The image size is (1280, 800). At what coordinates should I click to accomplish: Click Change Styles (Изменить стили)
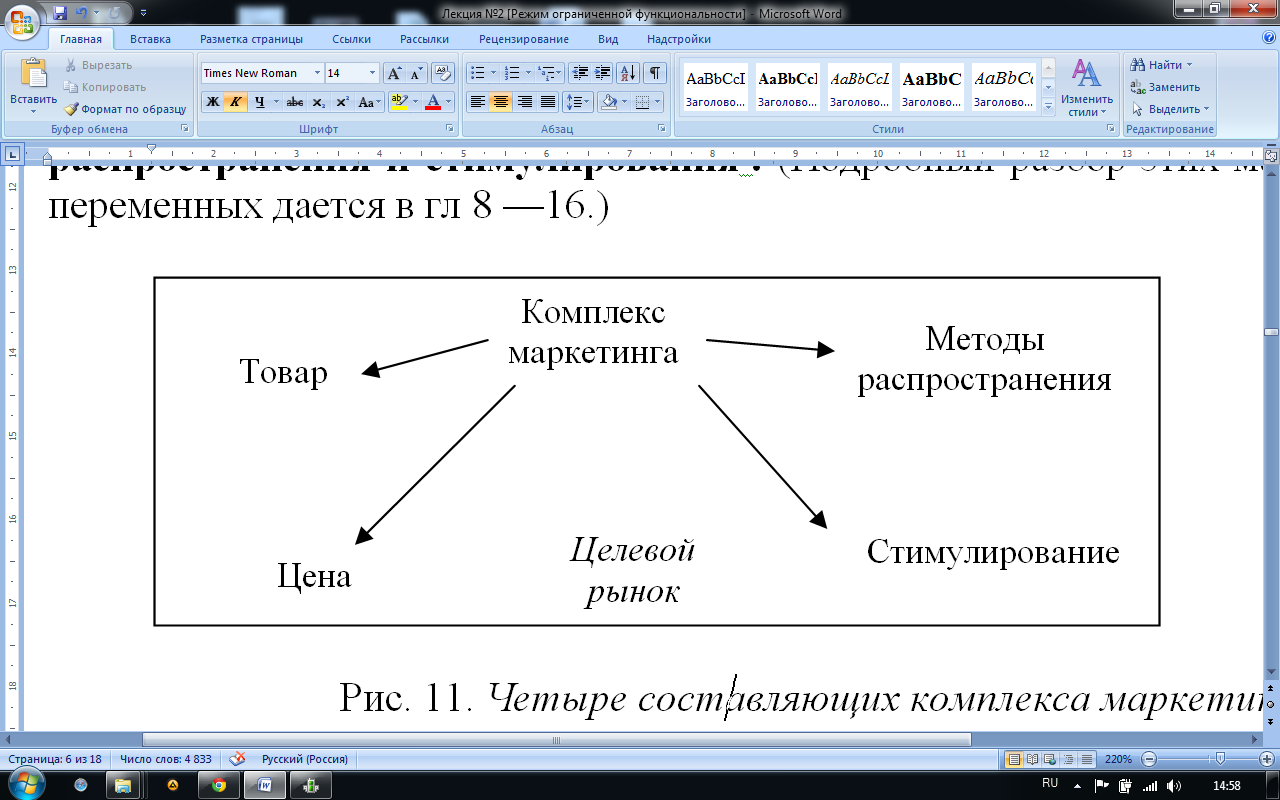pyautogui.click(x=1087, y=87)
